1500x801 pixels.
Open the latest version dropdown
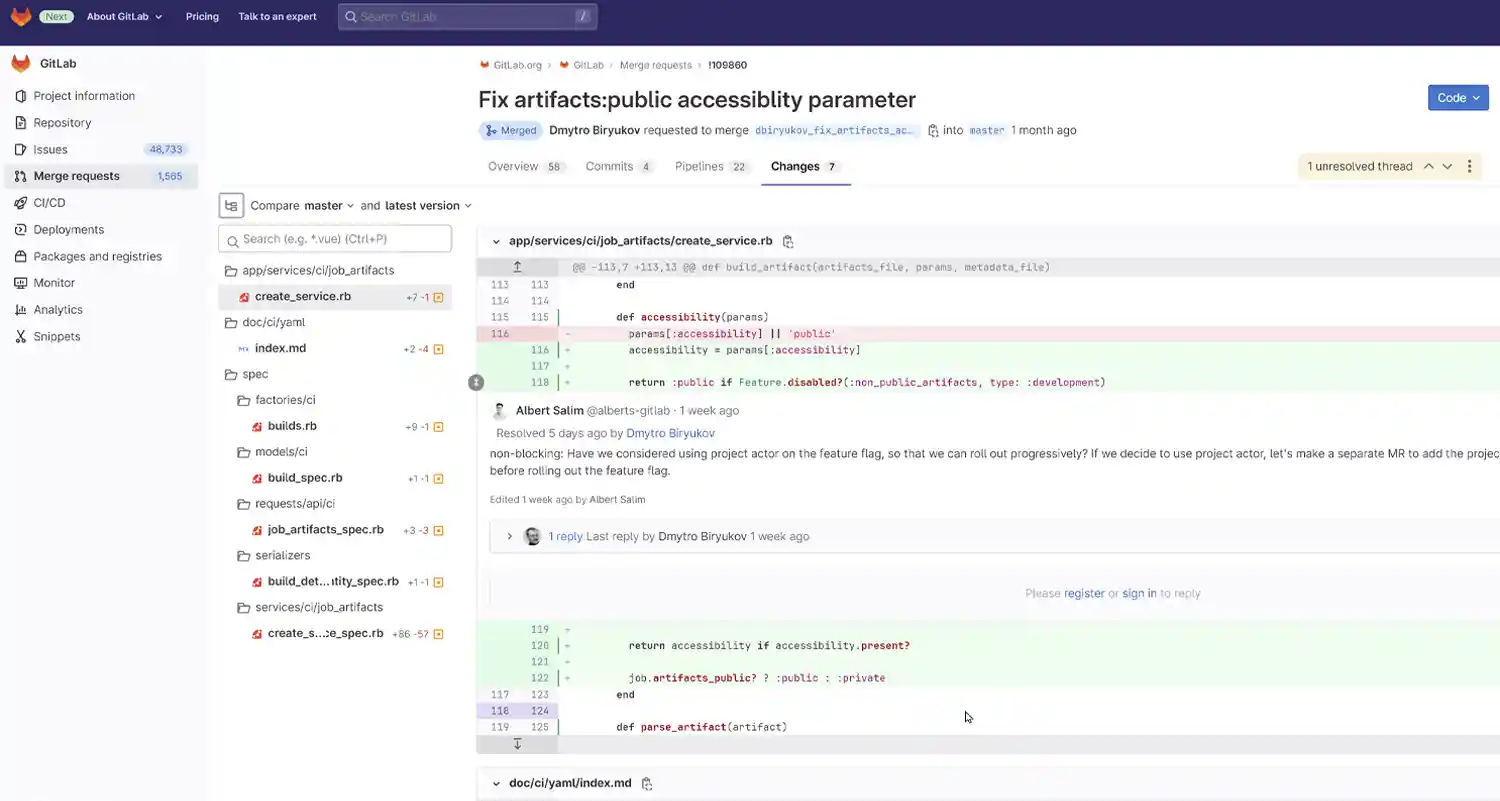pos(428,205)
